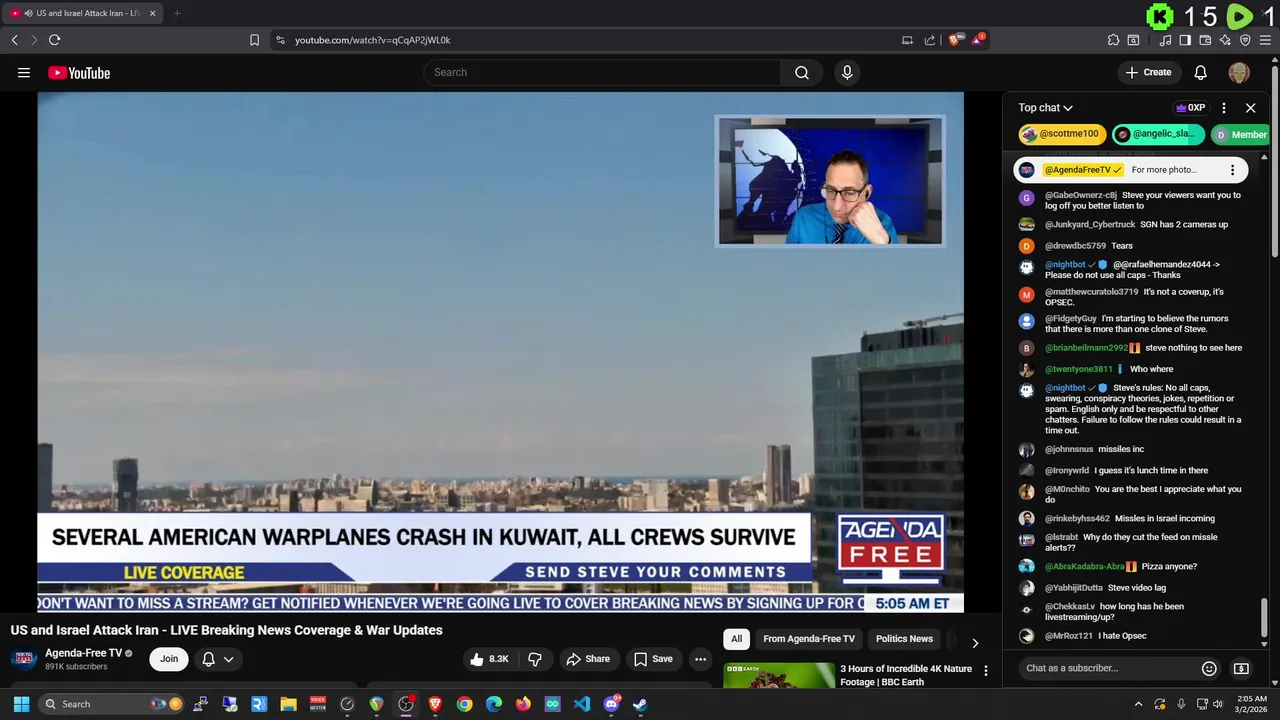Click the Windows taskbar search box
This screenshot has width=1280, height=720.
[112, 704]
